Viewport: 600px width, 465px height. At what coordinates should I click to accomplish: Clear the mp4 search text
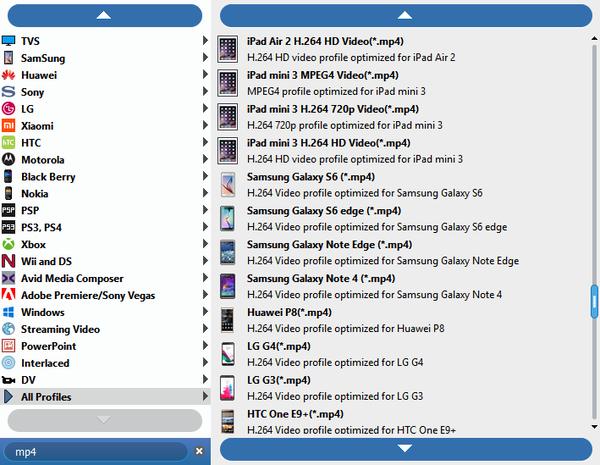click(x=199, y=451)
